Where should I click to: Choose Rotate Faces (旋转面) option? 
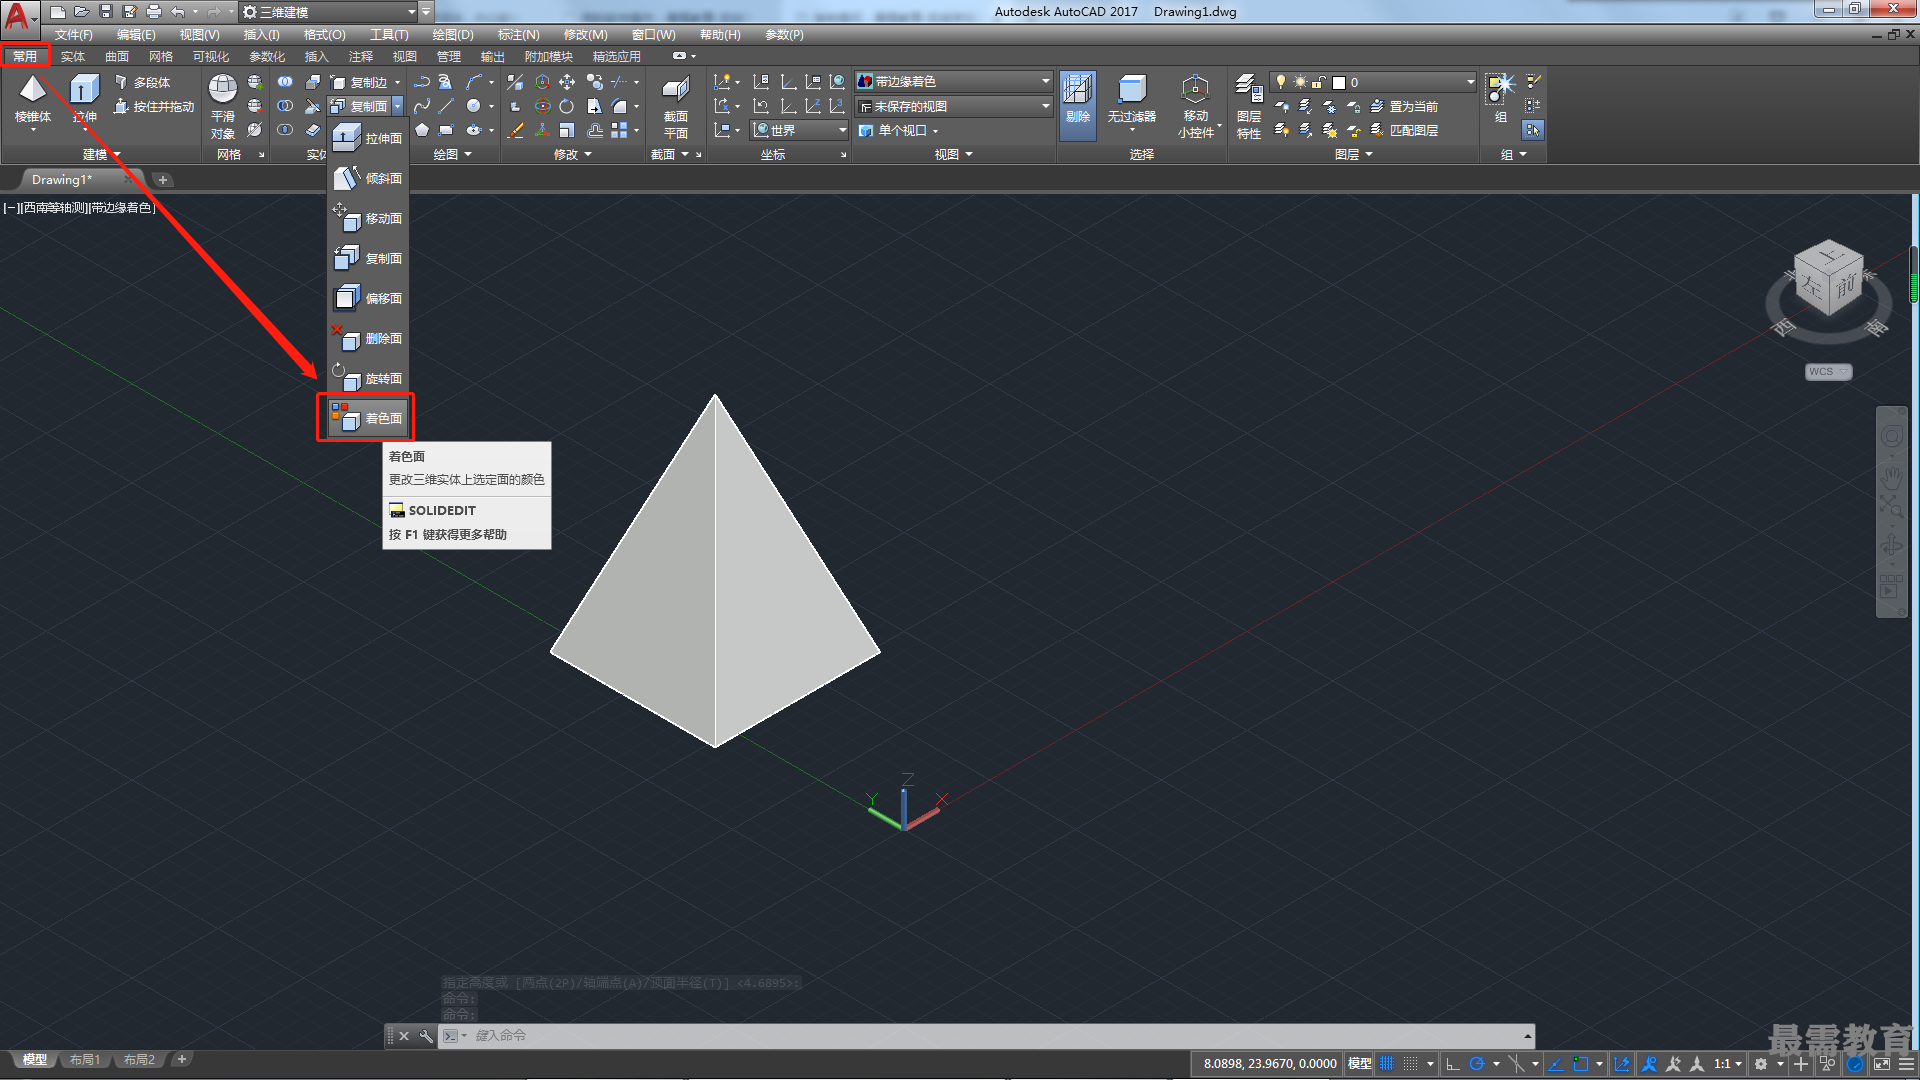pos(368,378)
